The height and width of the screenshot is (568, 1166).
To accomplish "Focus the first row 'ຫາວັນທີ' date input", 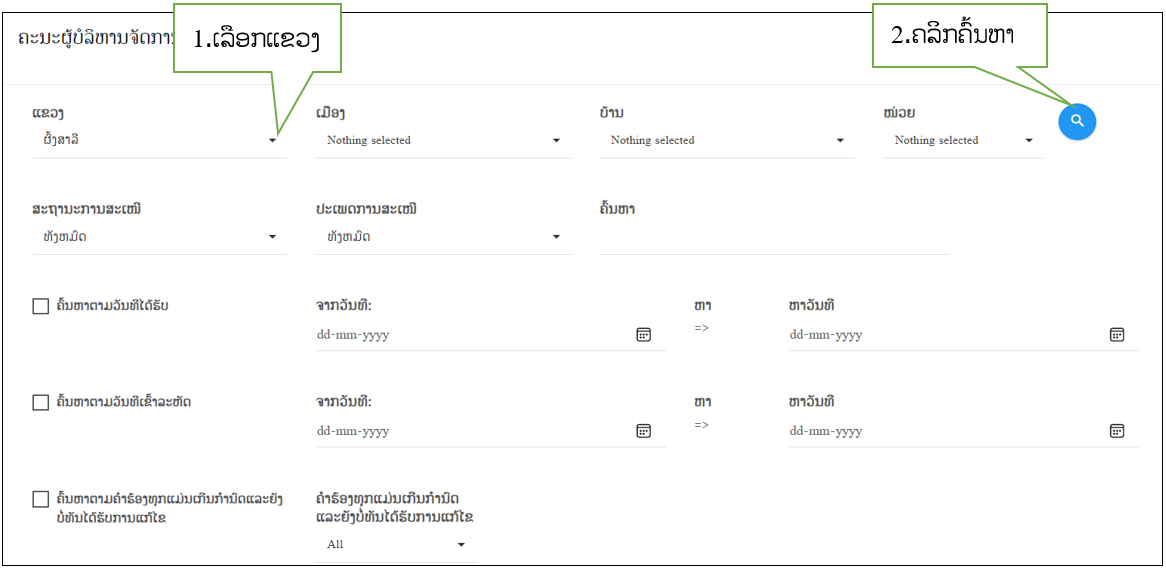I will (x=943, y=335).
